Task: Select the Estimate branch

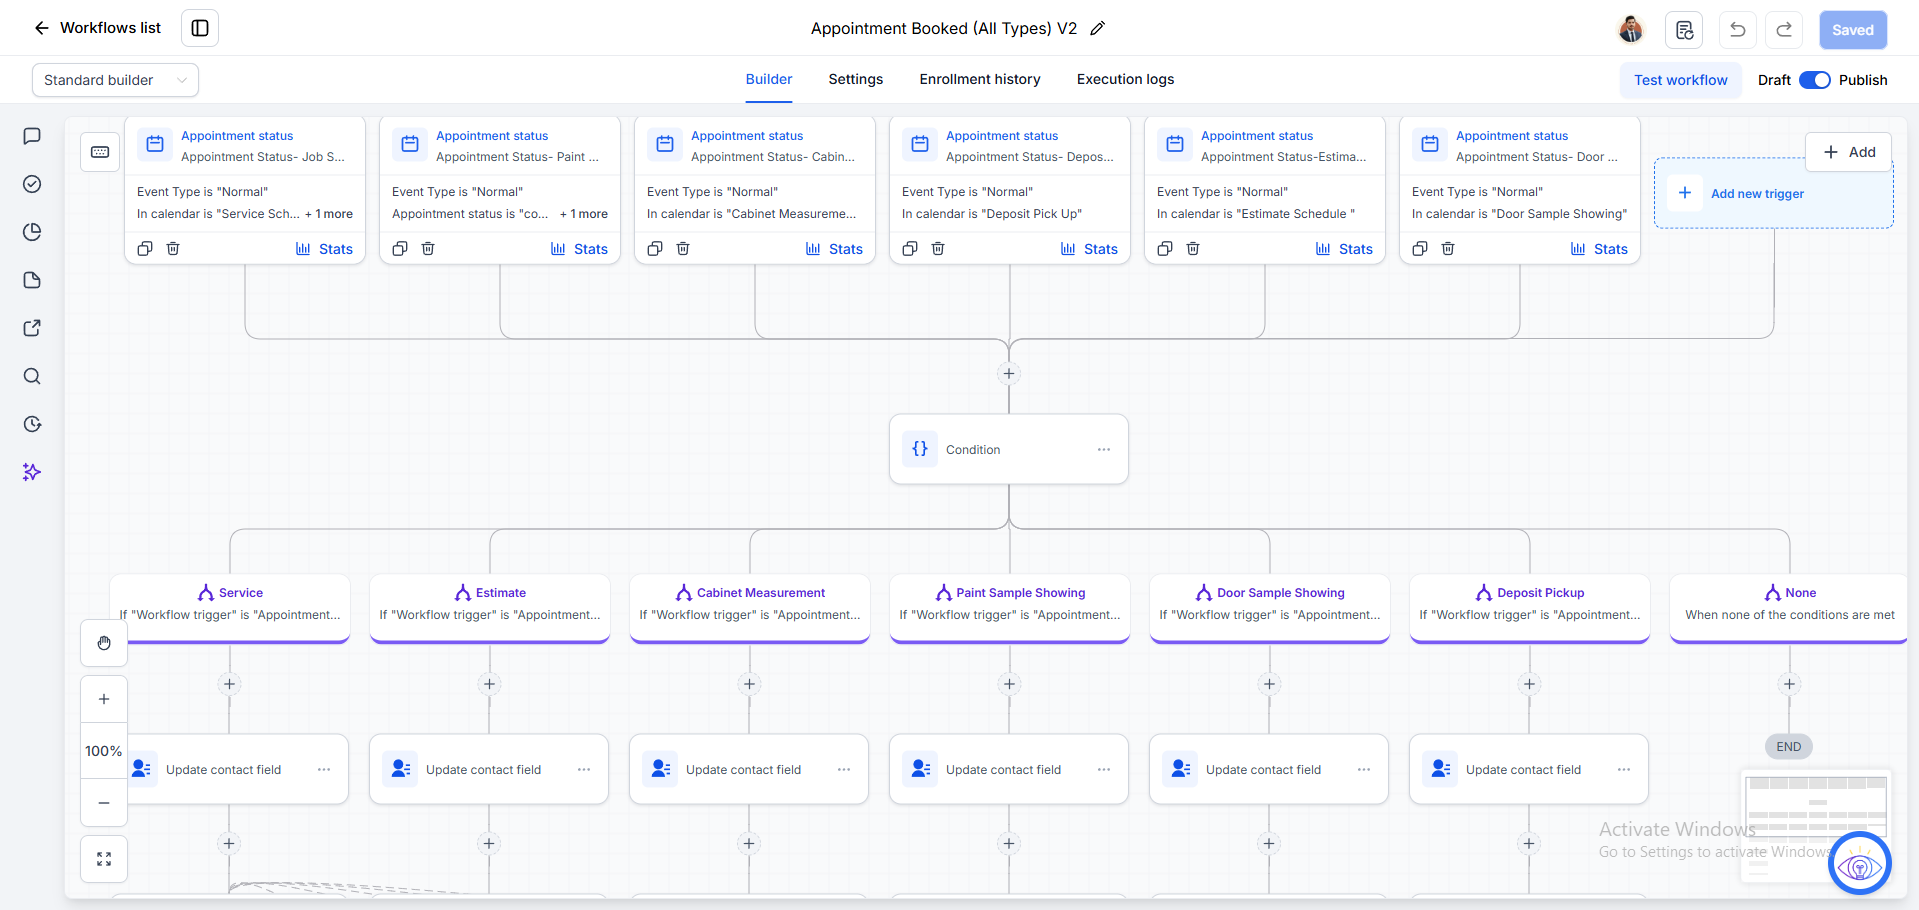Action: pos(490,607)
